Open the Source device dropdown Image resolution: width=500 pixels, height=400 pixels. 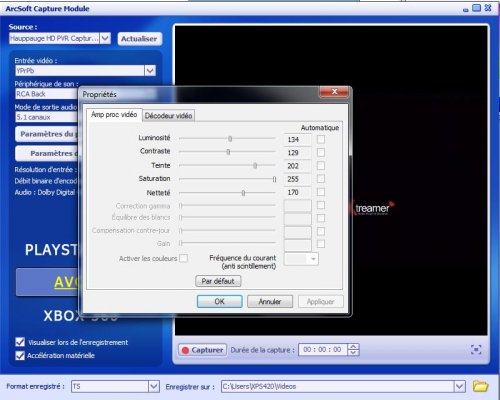click(x=105, y=38)
